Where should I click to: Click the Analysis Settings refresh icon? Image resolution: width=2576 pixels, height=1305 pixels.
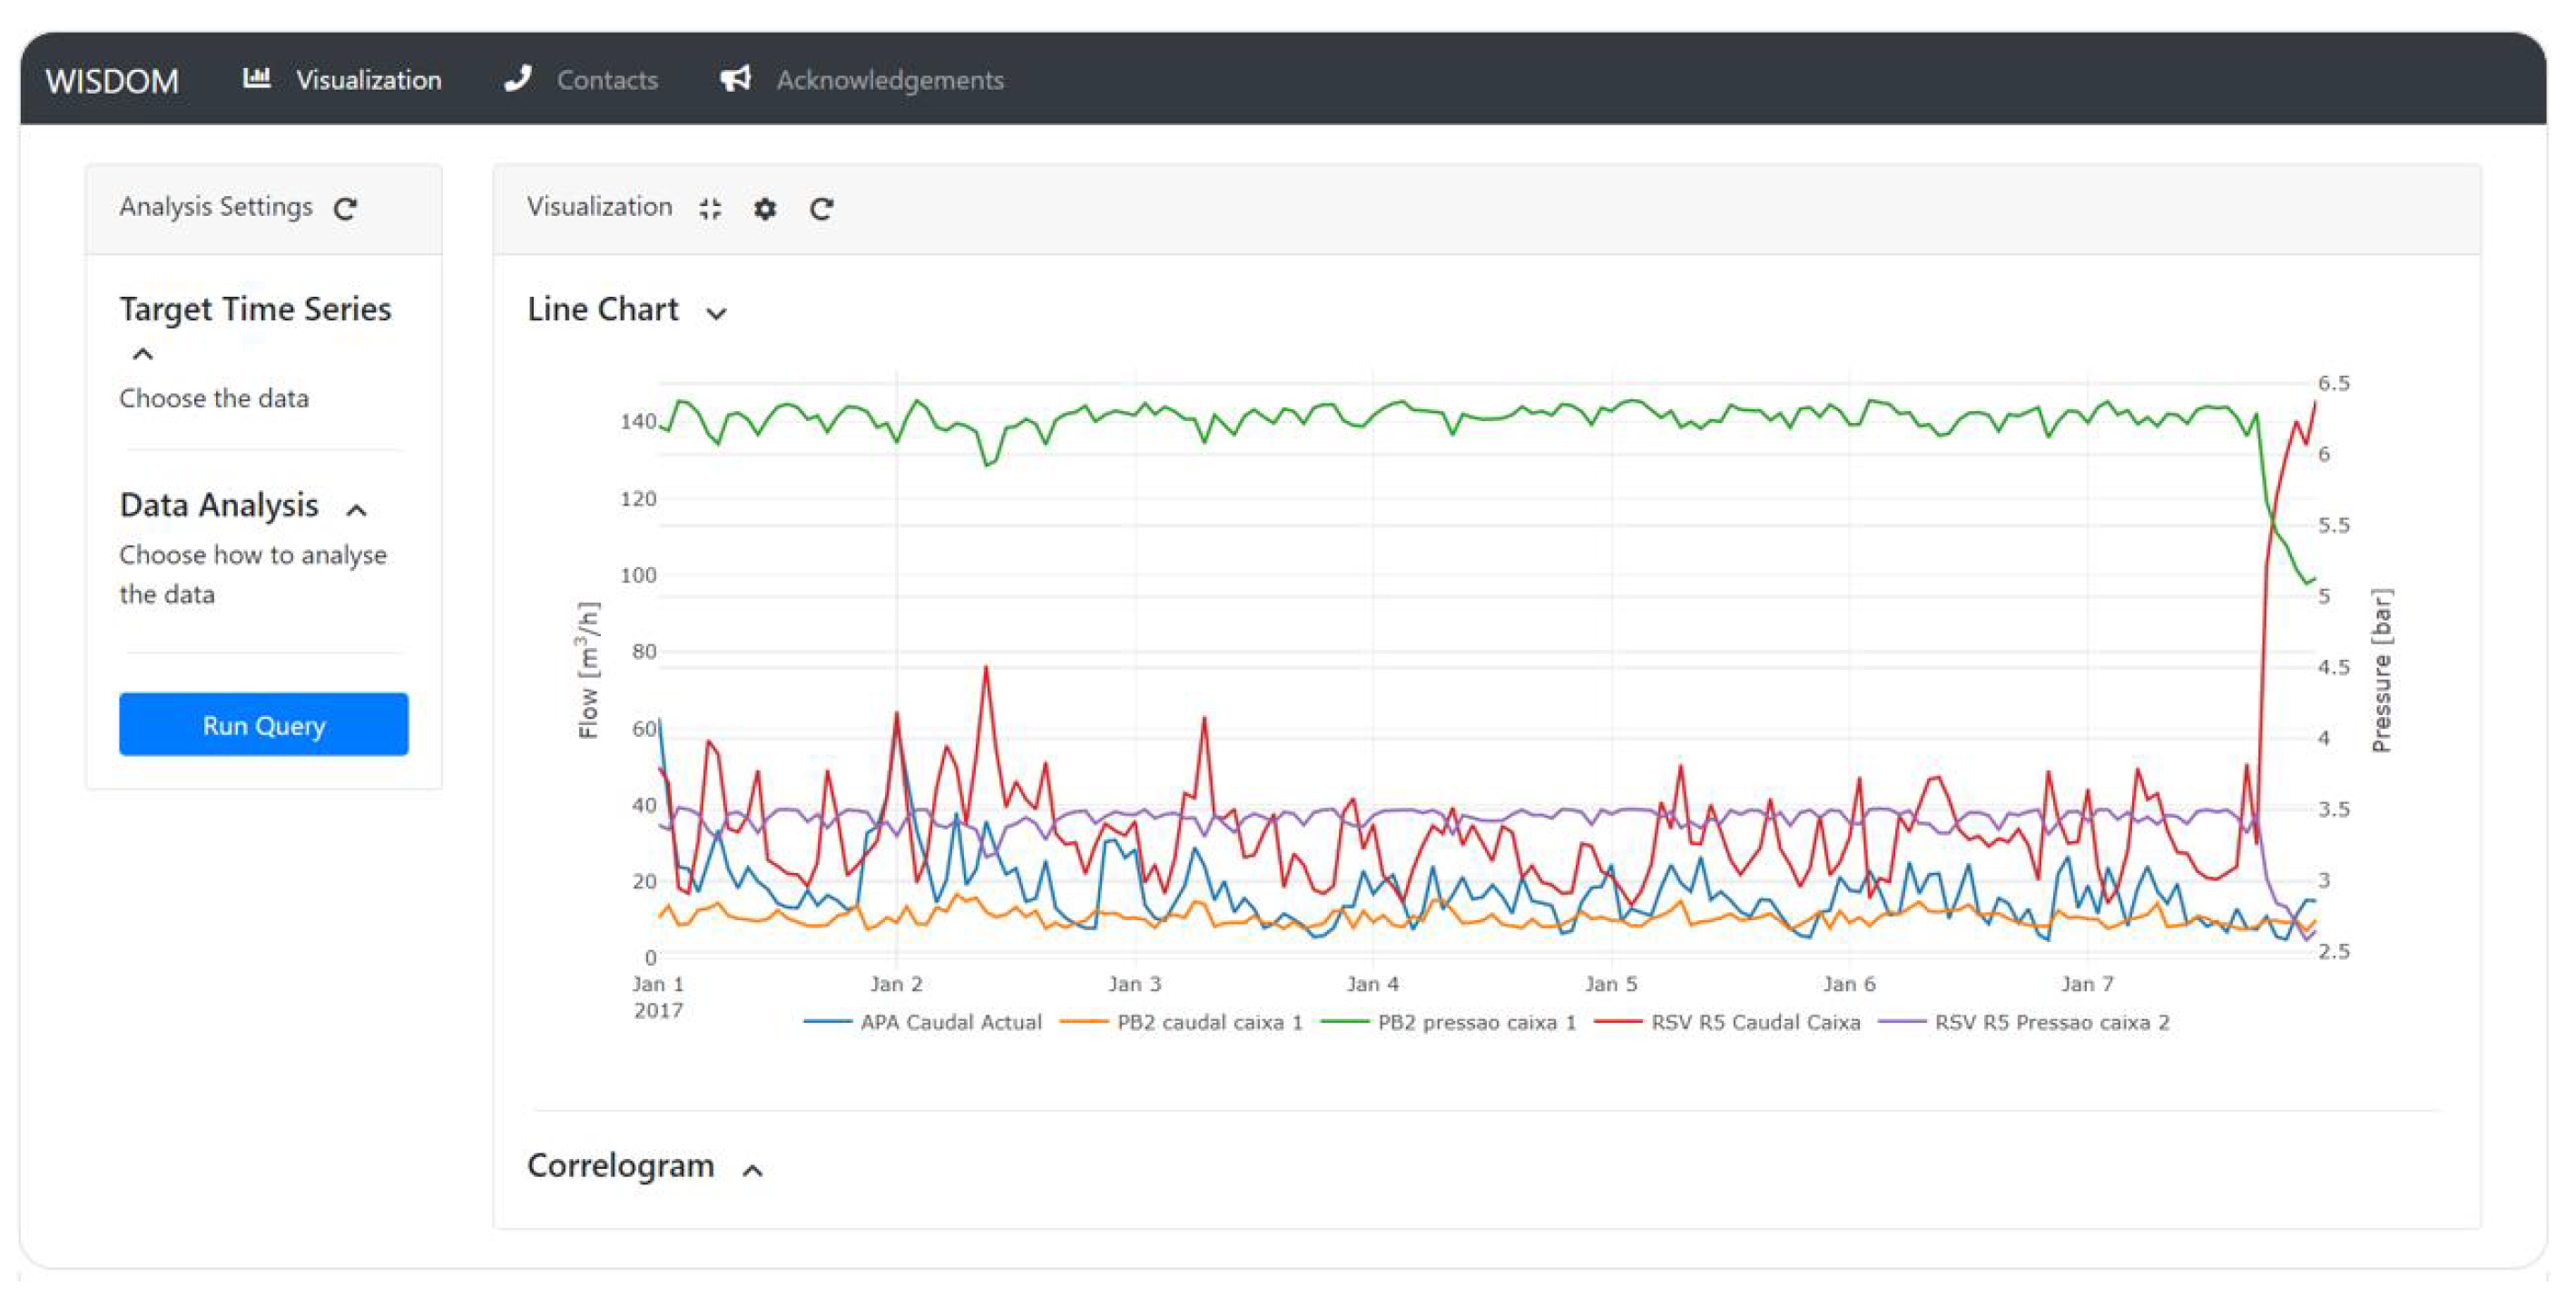click(x=345, y=209)
